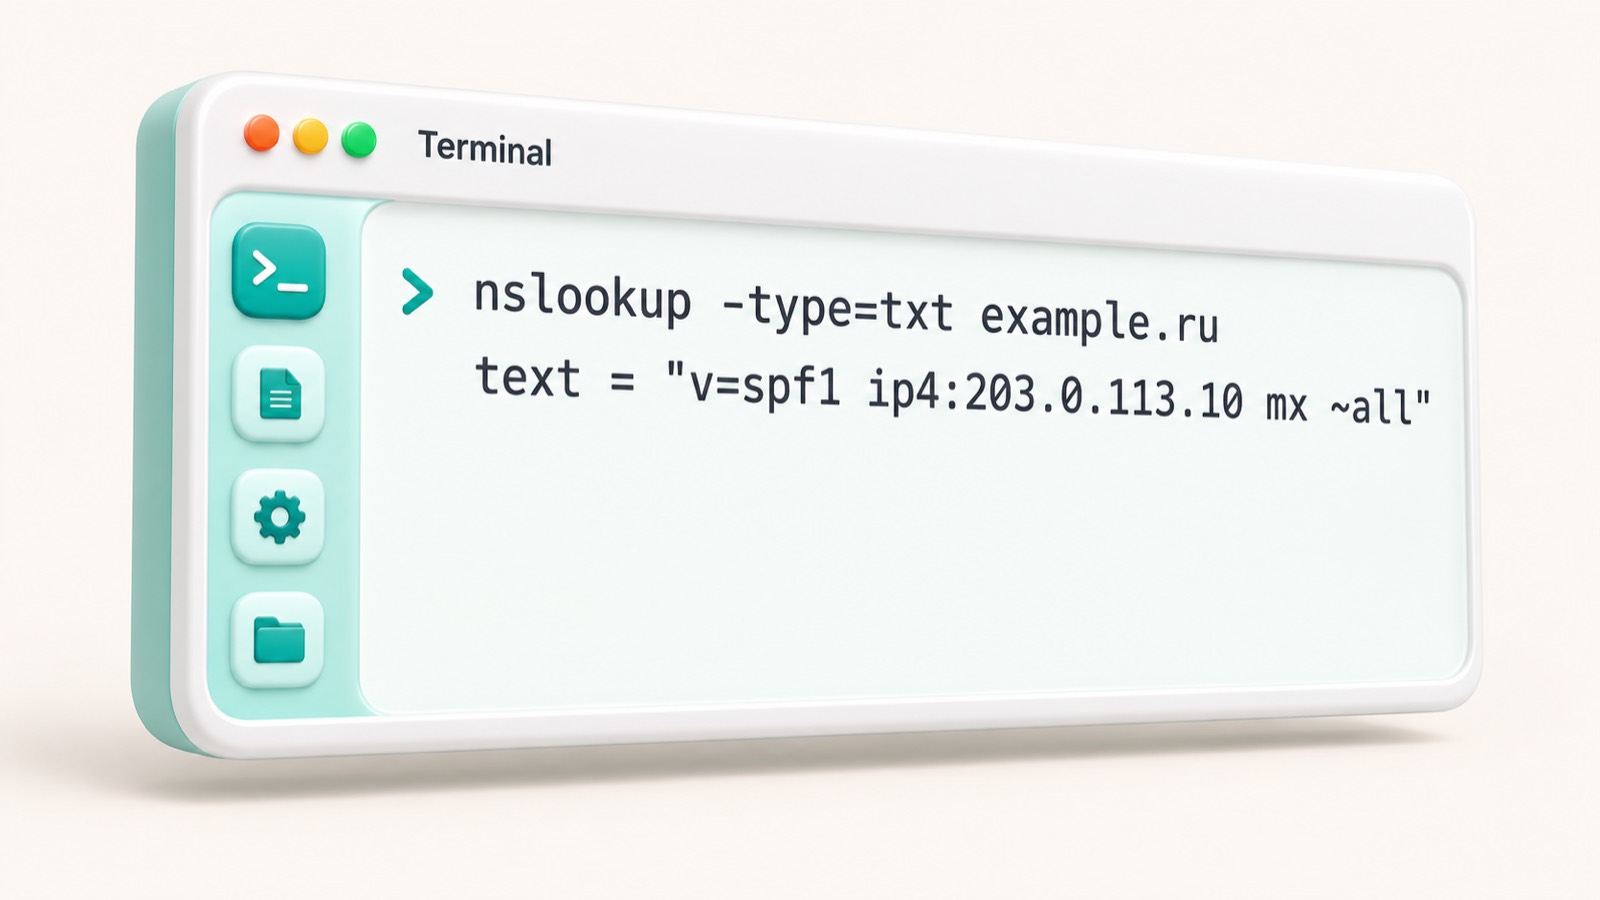Open the terminal prompt sidebar icon
This screenshot has width=1600, height=900.
tap(279, 271)
